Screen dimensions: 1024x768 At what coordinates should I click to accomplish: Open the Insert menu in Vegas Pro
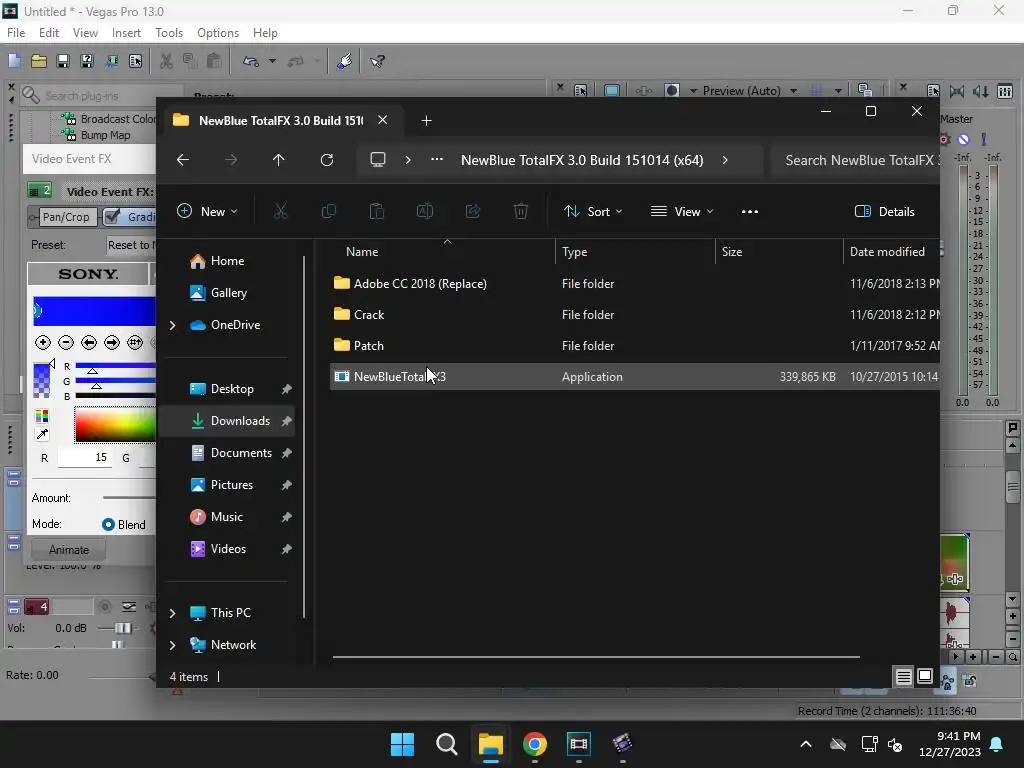[x=126, y=33]
